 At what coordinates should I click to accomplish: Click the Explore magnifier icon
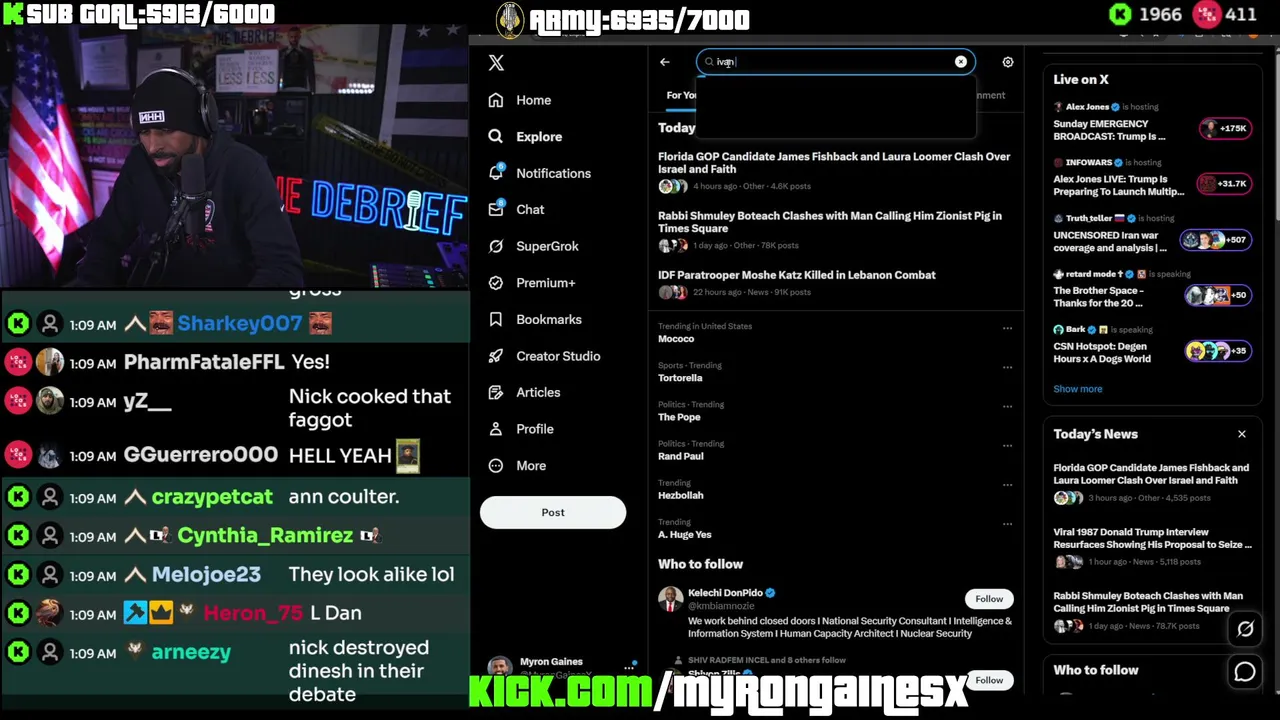[x=496, y=136]
